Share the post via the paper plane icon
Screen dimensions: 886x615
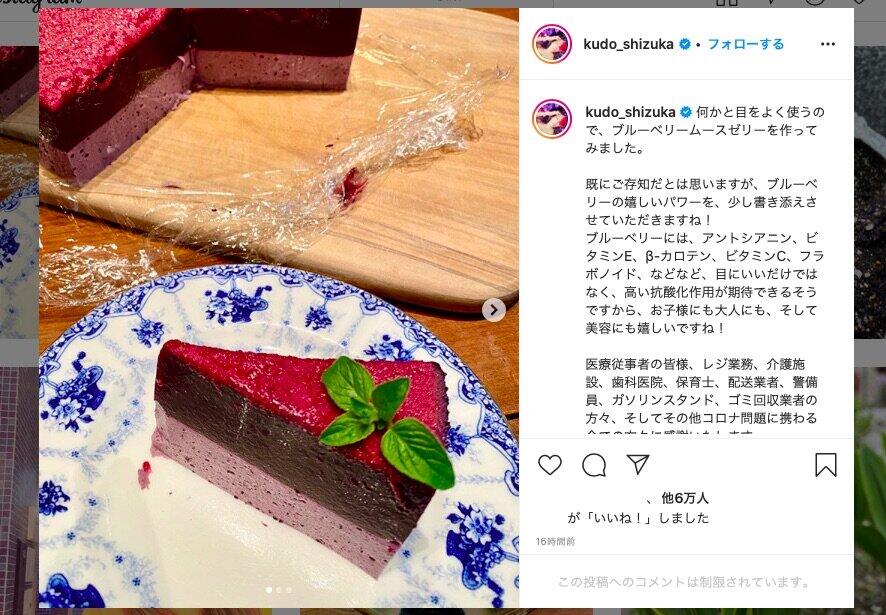pos(638,464)
